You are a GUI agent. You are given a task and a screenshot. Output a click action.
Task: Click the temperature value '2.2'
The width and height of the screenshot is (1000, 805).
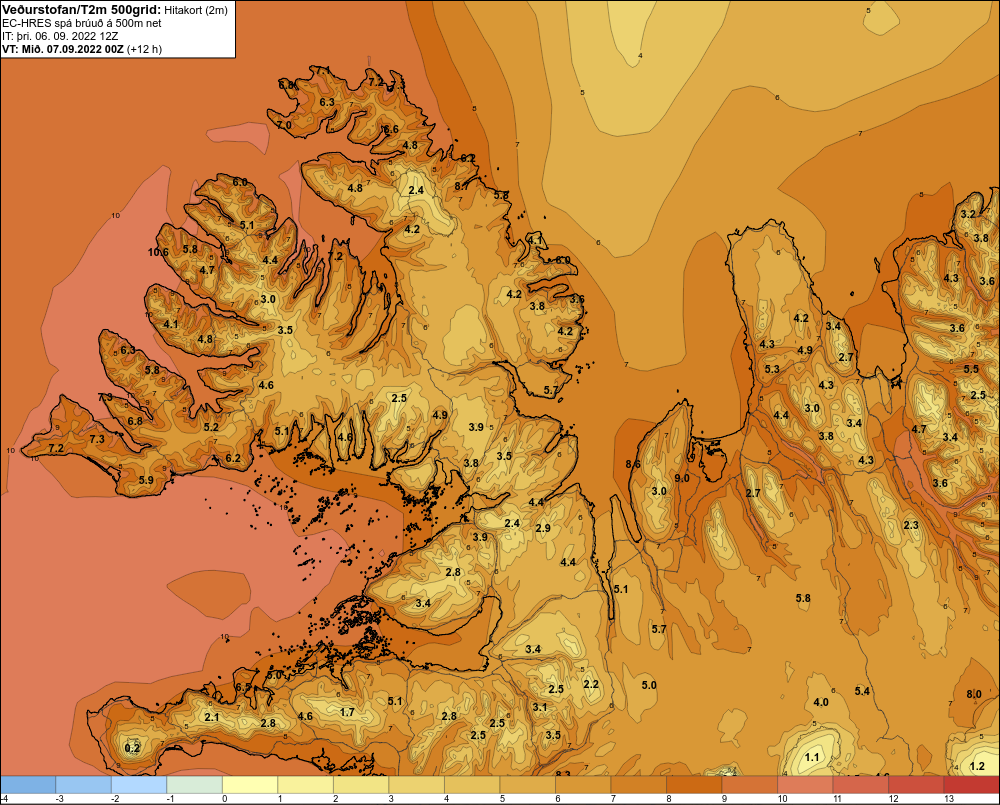[x=591, y=684]
